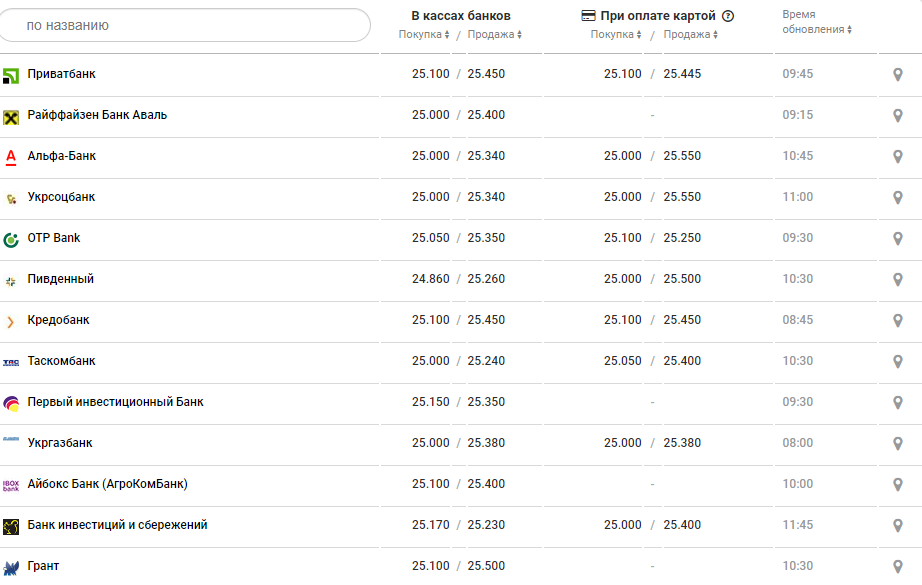Click the map marker for OTP Bank
Image resolution: width=922 pixels, height=585 pixels.
pos(897,239)
